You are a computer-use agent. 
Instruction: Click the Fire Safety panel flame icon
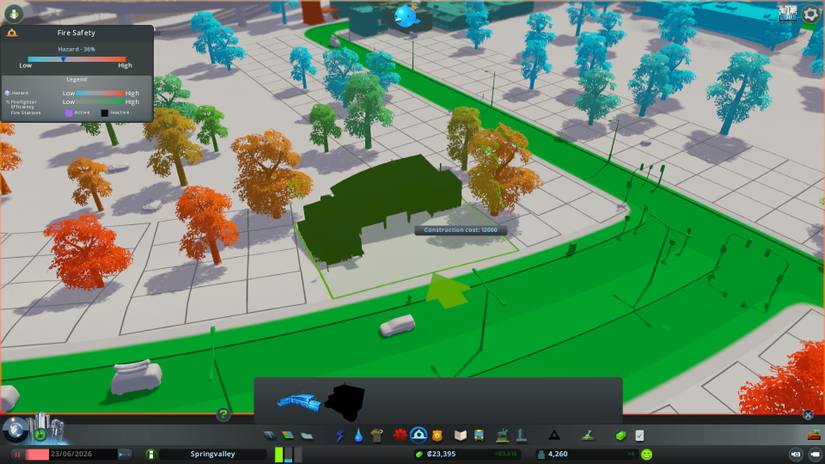pyautogui.click(x=12, y=33)
